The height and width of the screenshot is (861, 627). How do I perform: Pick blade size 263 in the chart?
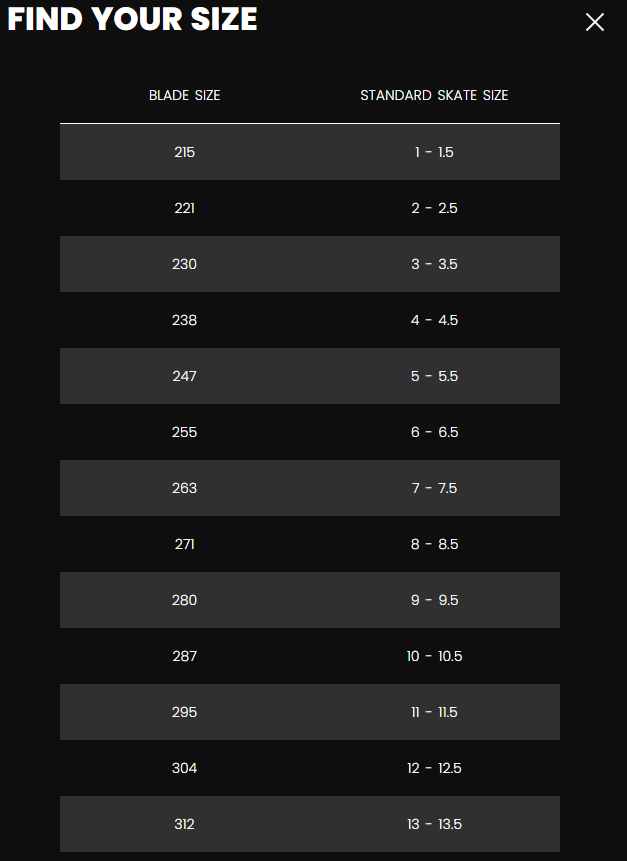point(185,488)
